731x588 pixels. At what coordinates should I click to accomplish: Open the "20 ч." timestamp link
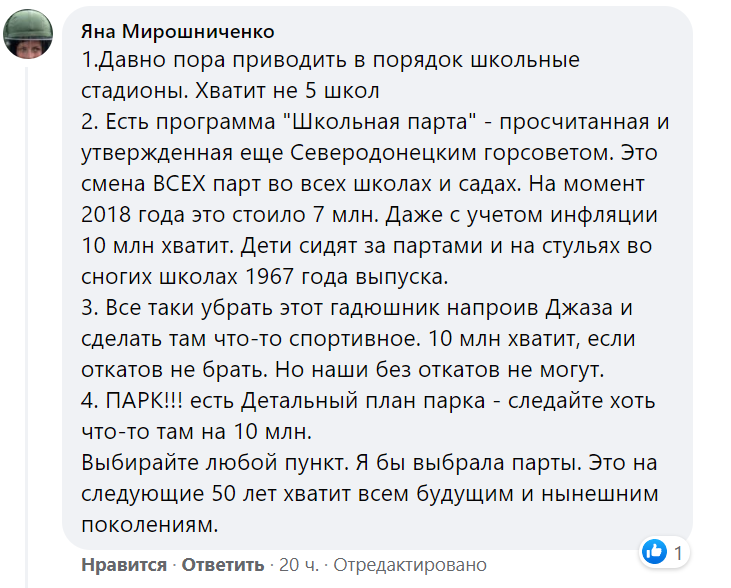click(x=299, y=565)
